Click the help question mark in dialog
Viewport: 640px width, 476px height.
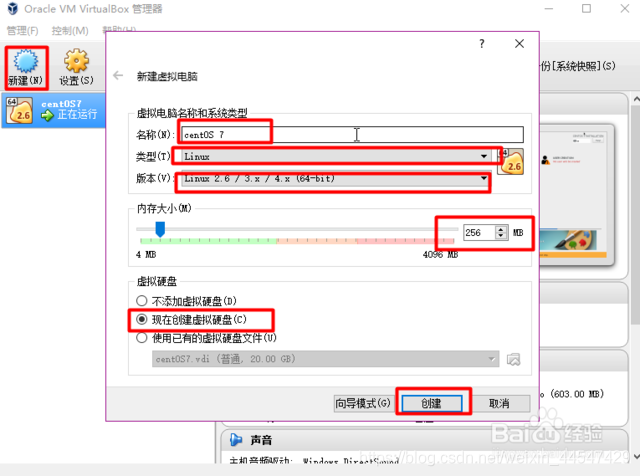(482, 44)
